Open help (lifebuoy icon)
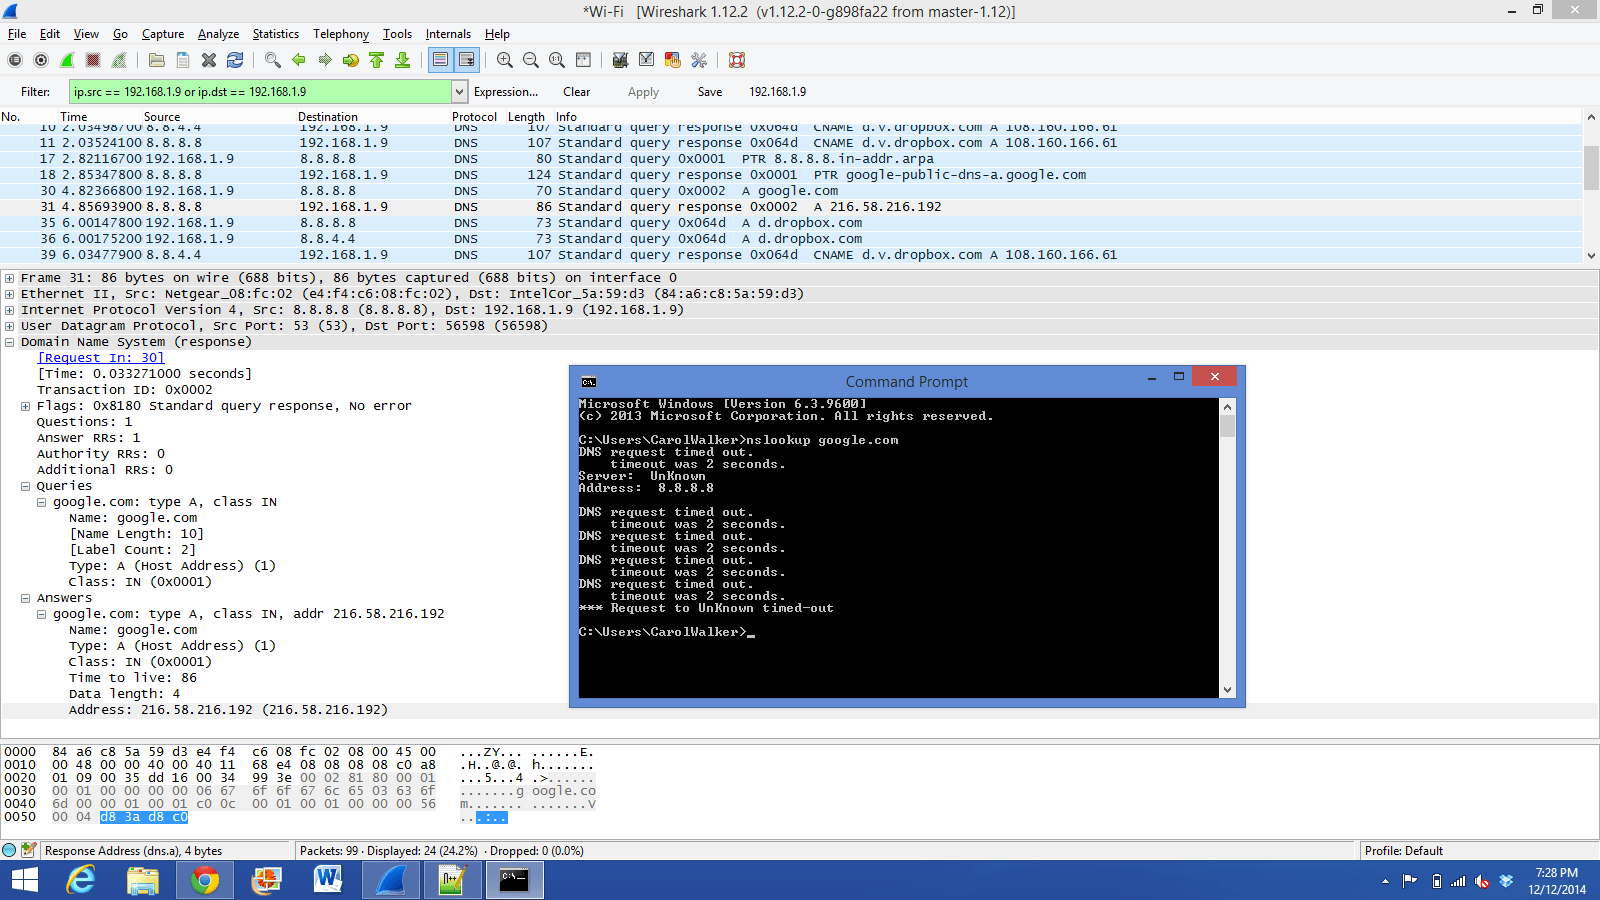Image resolution: width=1600 pixels, height=900 pixels. pyautogui.click(x=737, y=60)
